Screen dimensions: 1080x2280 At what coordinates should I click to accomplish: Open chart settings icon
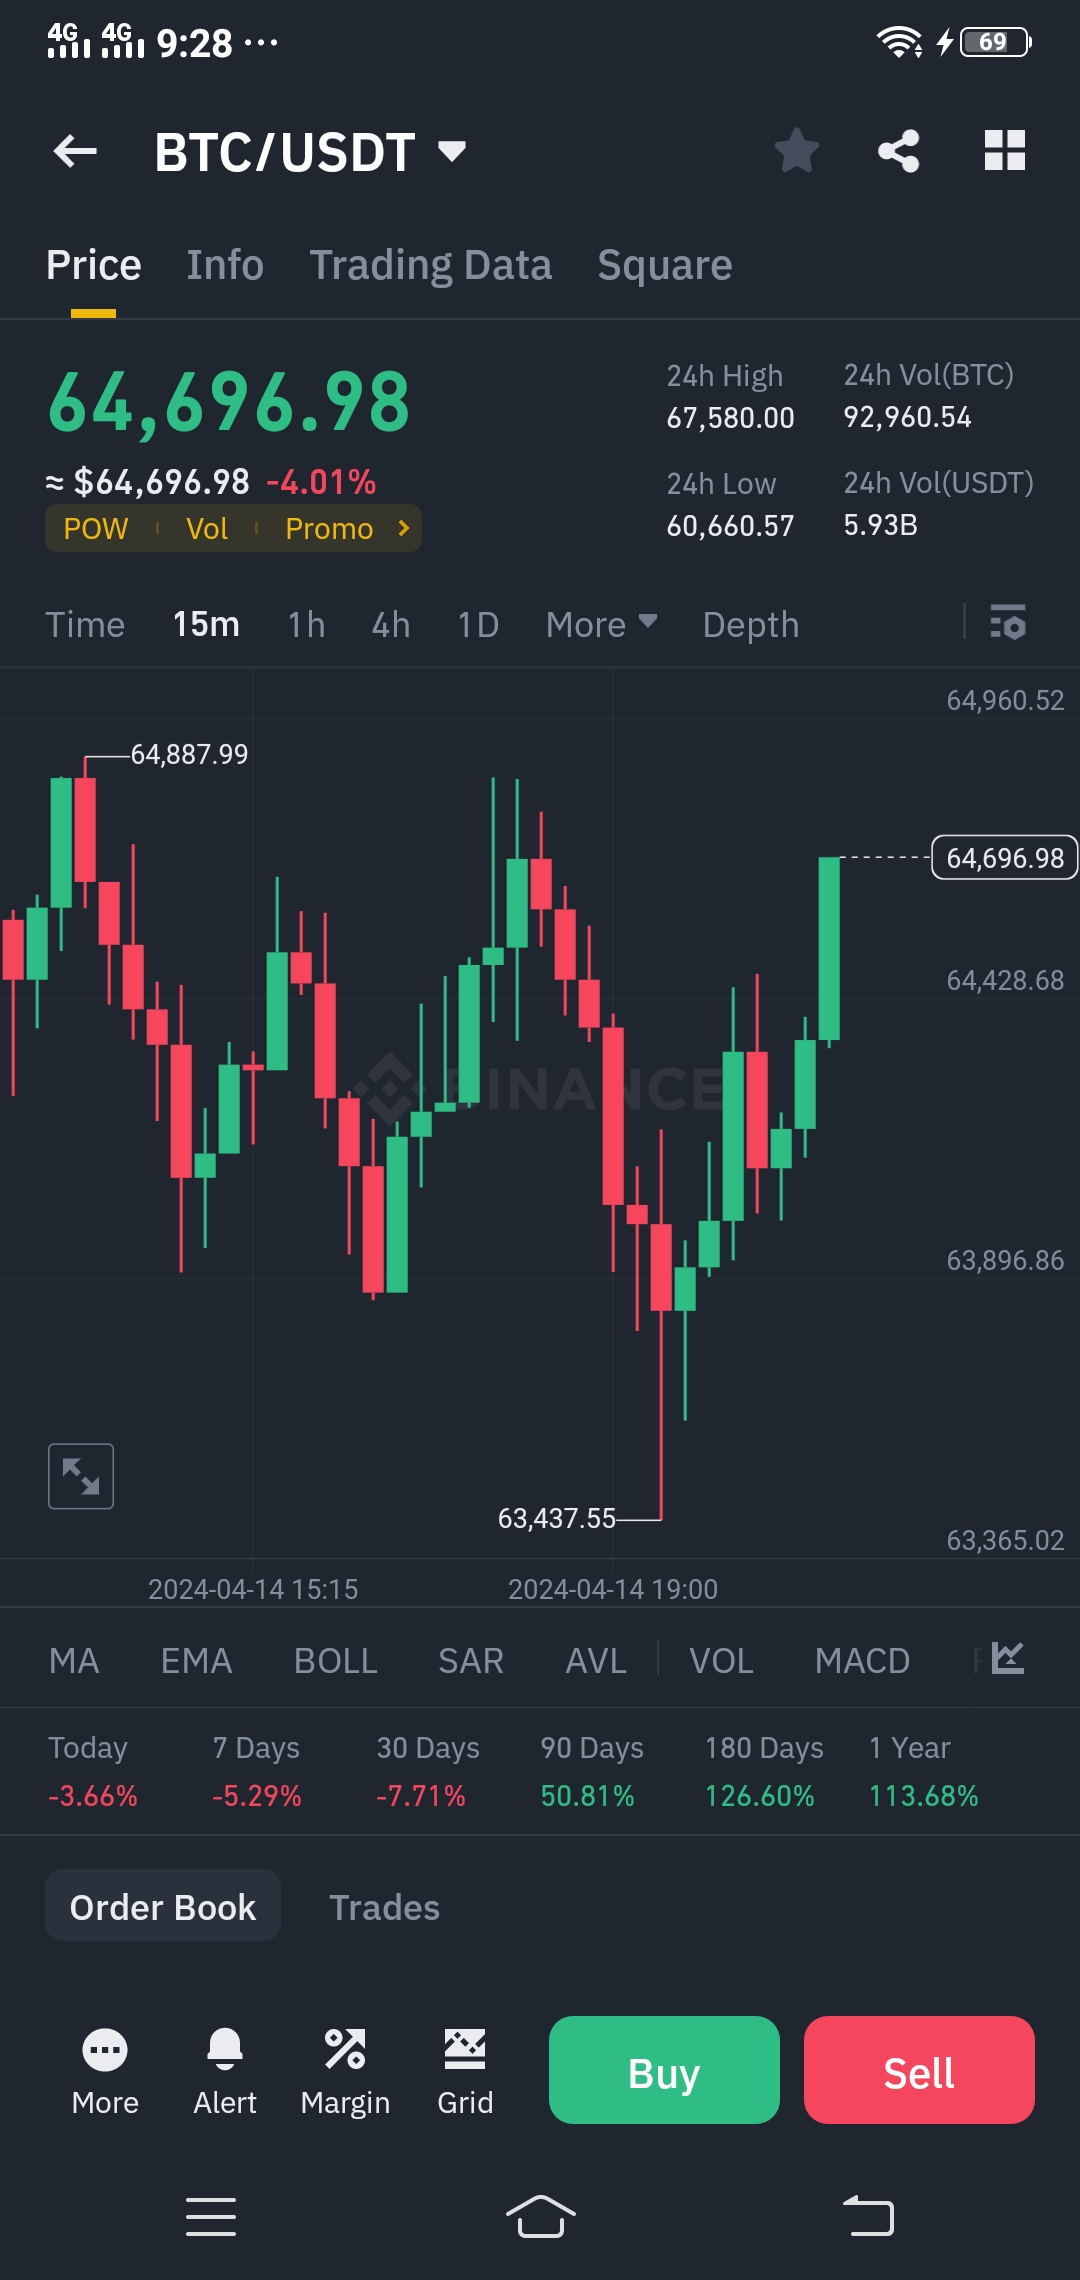[1007, 622]
